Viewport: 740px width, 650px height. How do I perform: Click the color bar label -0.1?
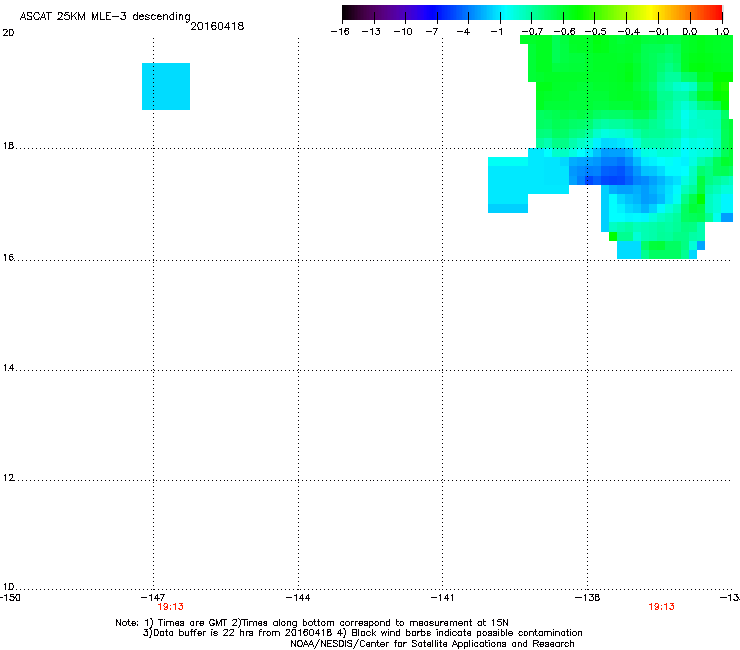pos(659,32)
